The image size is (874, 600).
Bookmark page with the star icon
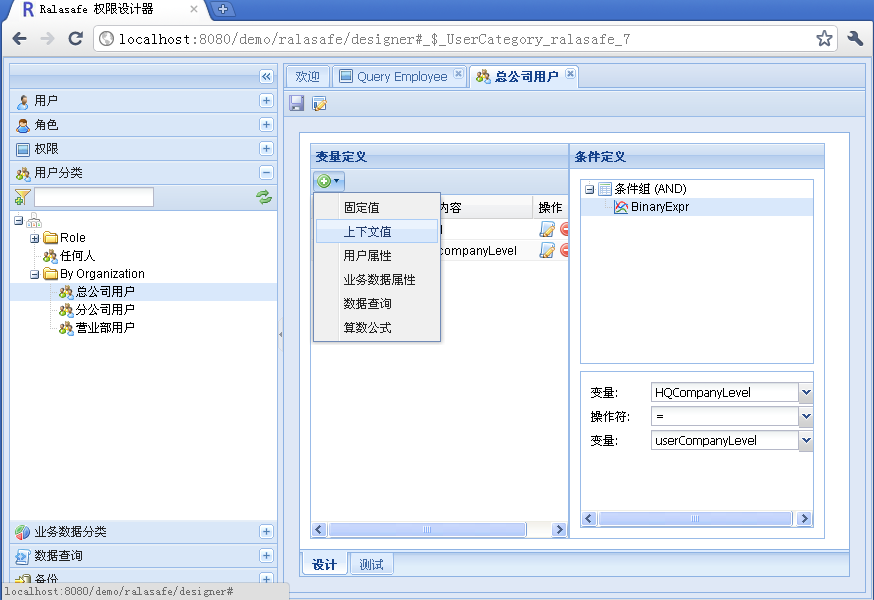tap(824, 39)
